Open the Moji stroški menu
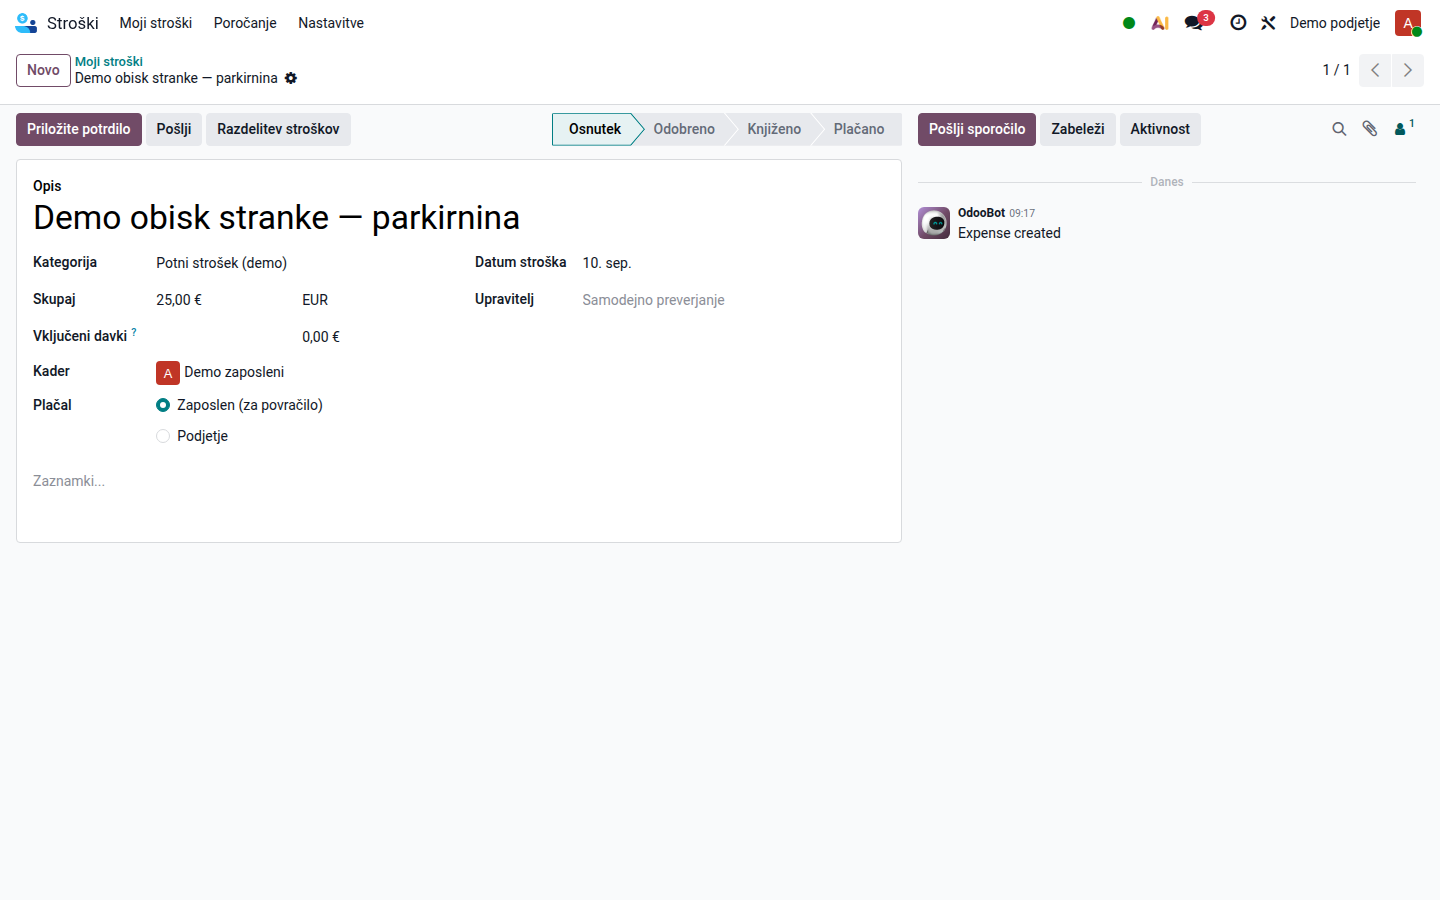Image resolution: width=1440 pixels, height=900 pixels. [156, 23]
